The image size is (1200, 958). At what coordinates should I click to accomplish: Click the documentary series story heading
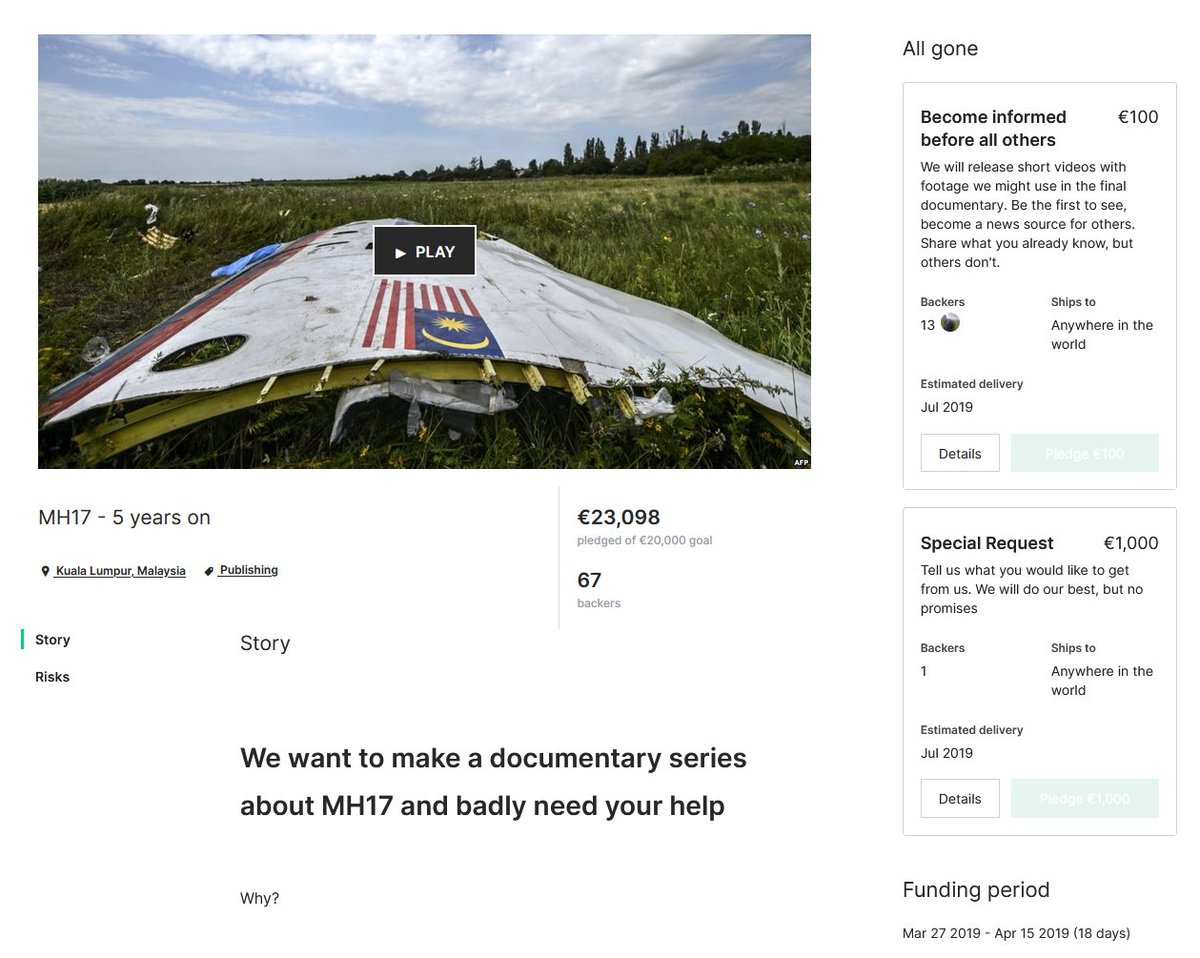click(x=493, y=782)
